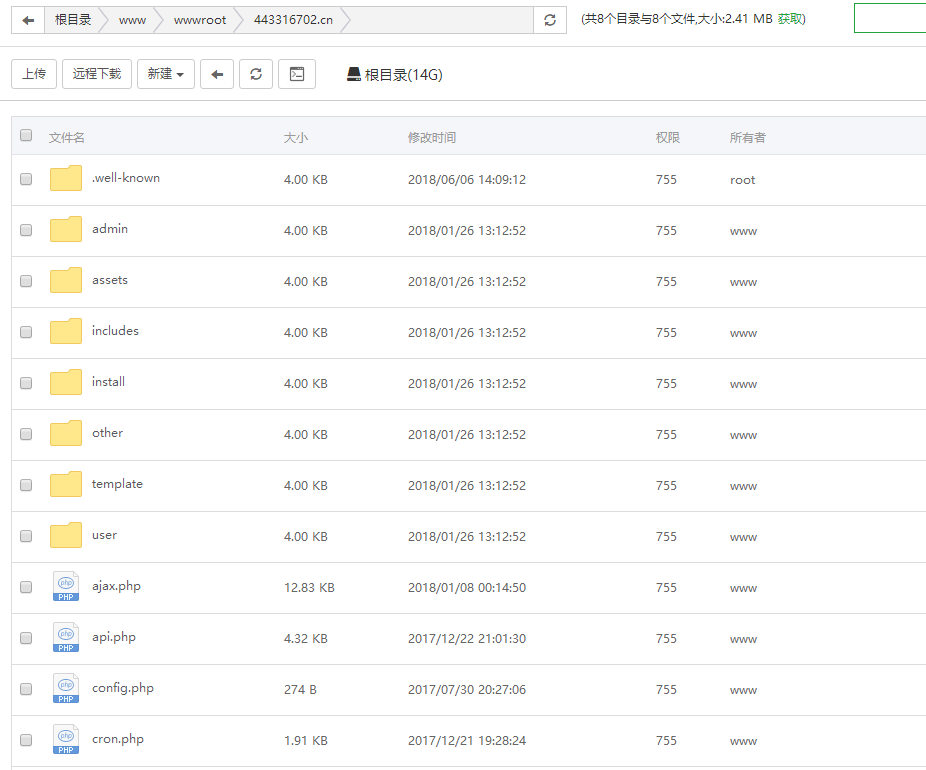Check the box for the install folder

(x=26, y=383)
